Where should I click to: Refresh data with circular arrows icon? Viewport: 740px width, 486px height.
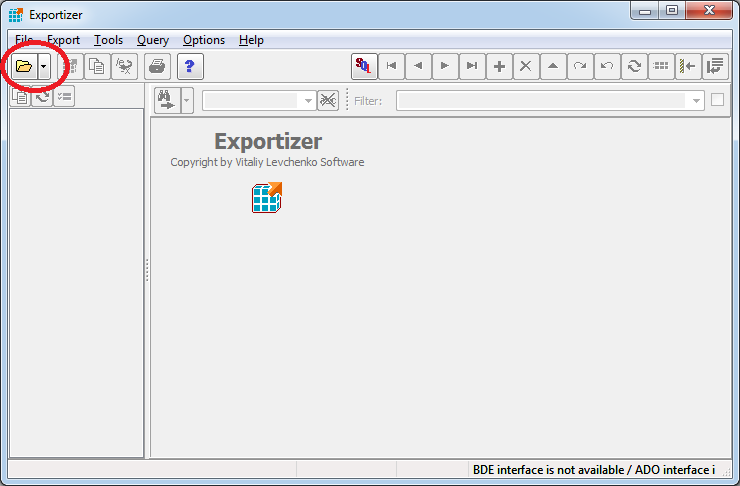coord(634,67)
